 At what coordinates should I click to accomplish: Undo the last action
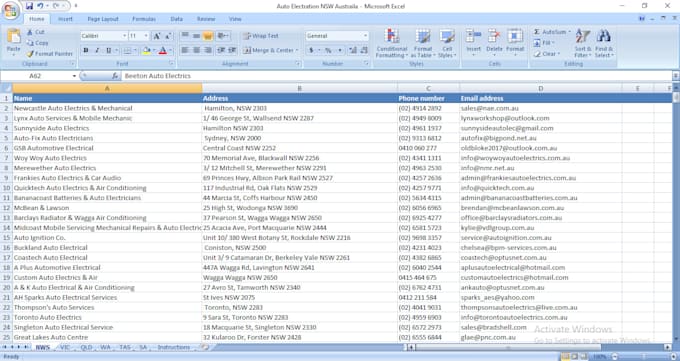[40, 6]
